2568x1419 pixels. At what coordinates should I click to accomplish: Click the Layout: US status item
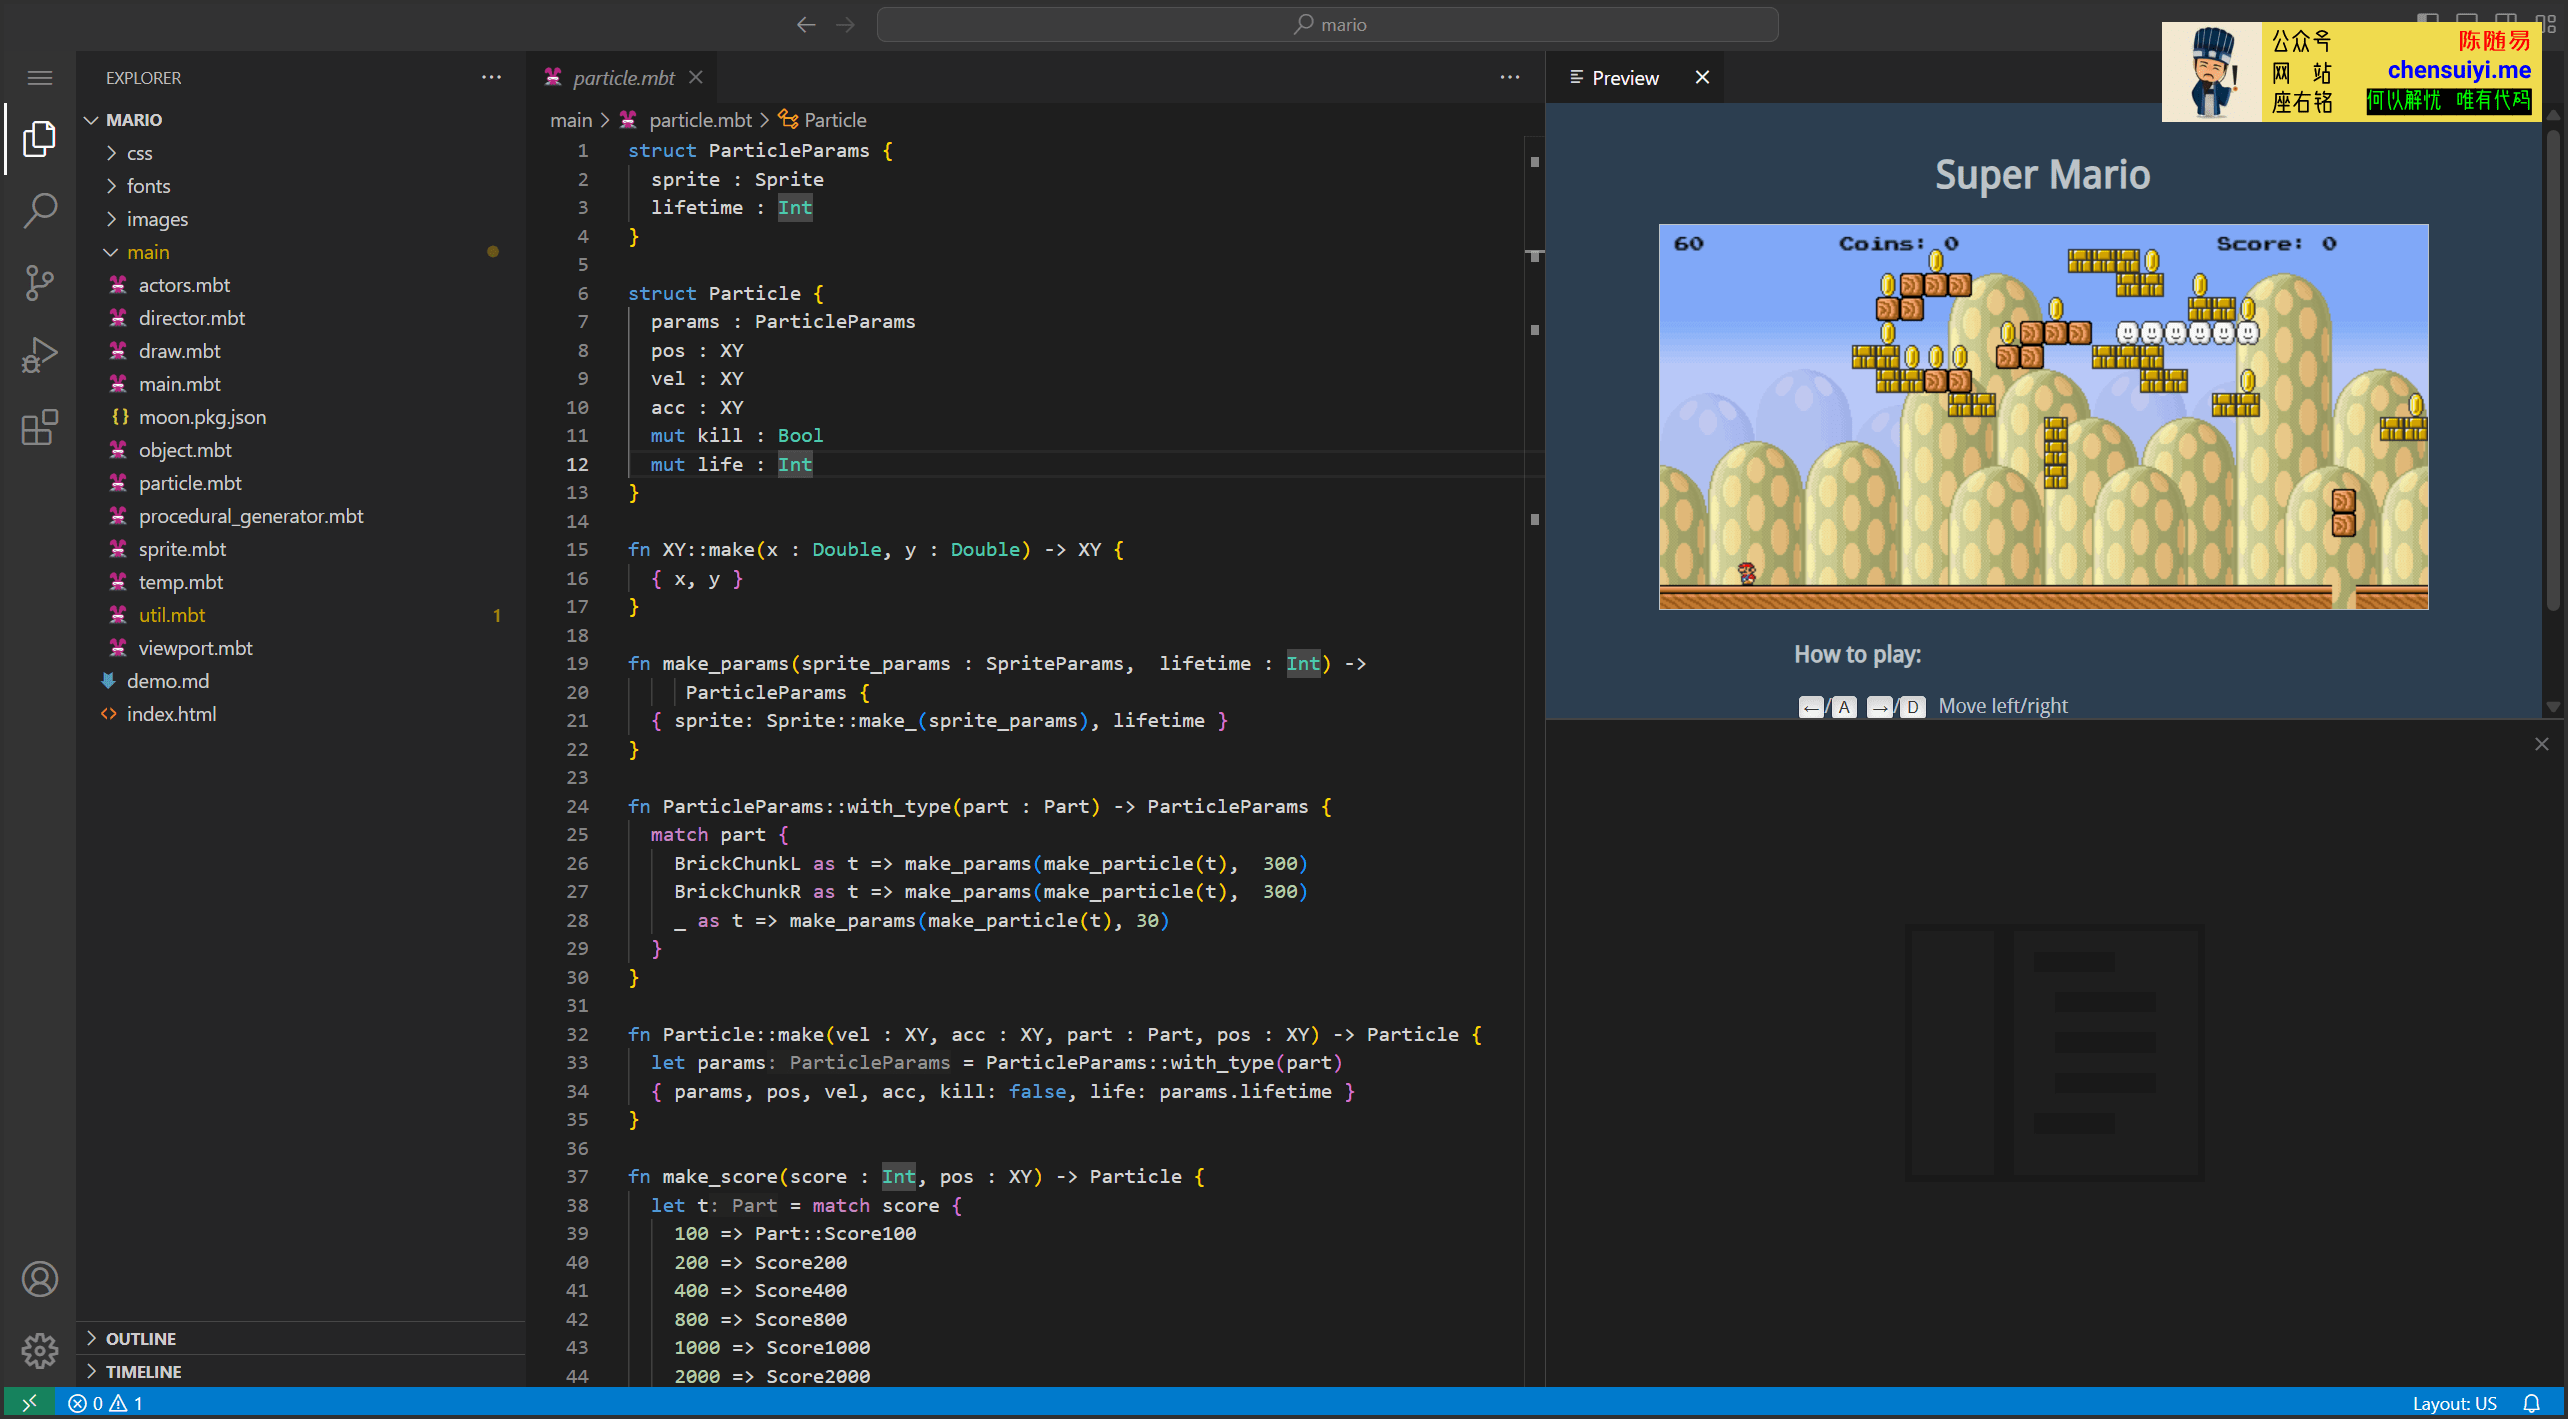2454,1403
